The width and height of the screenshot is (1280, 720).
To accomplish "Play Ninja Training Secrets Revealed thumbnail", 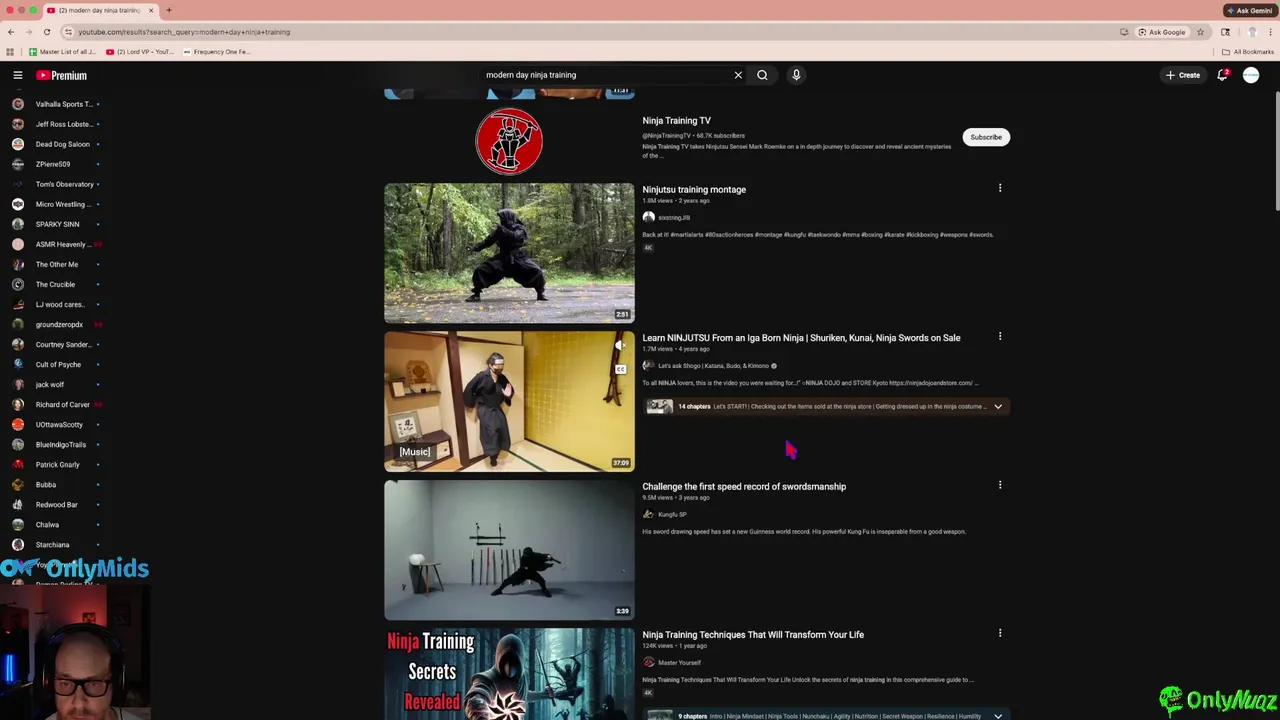I will pyautogui.click(x=509, y=674).
